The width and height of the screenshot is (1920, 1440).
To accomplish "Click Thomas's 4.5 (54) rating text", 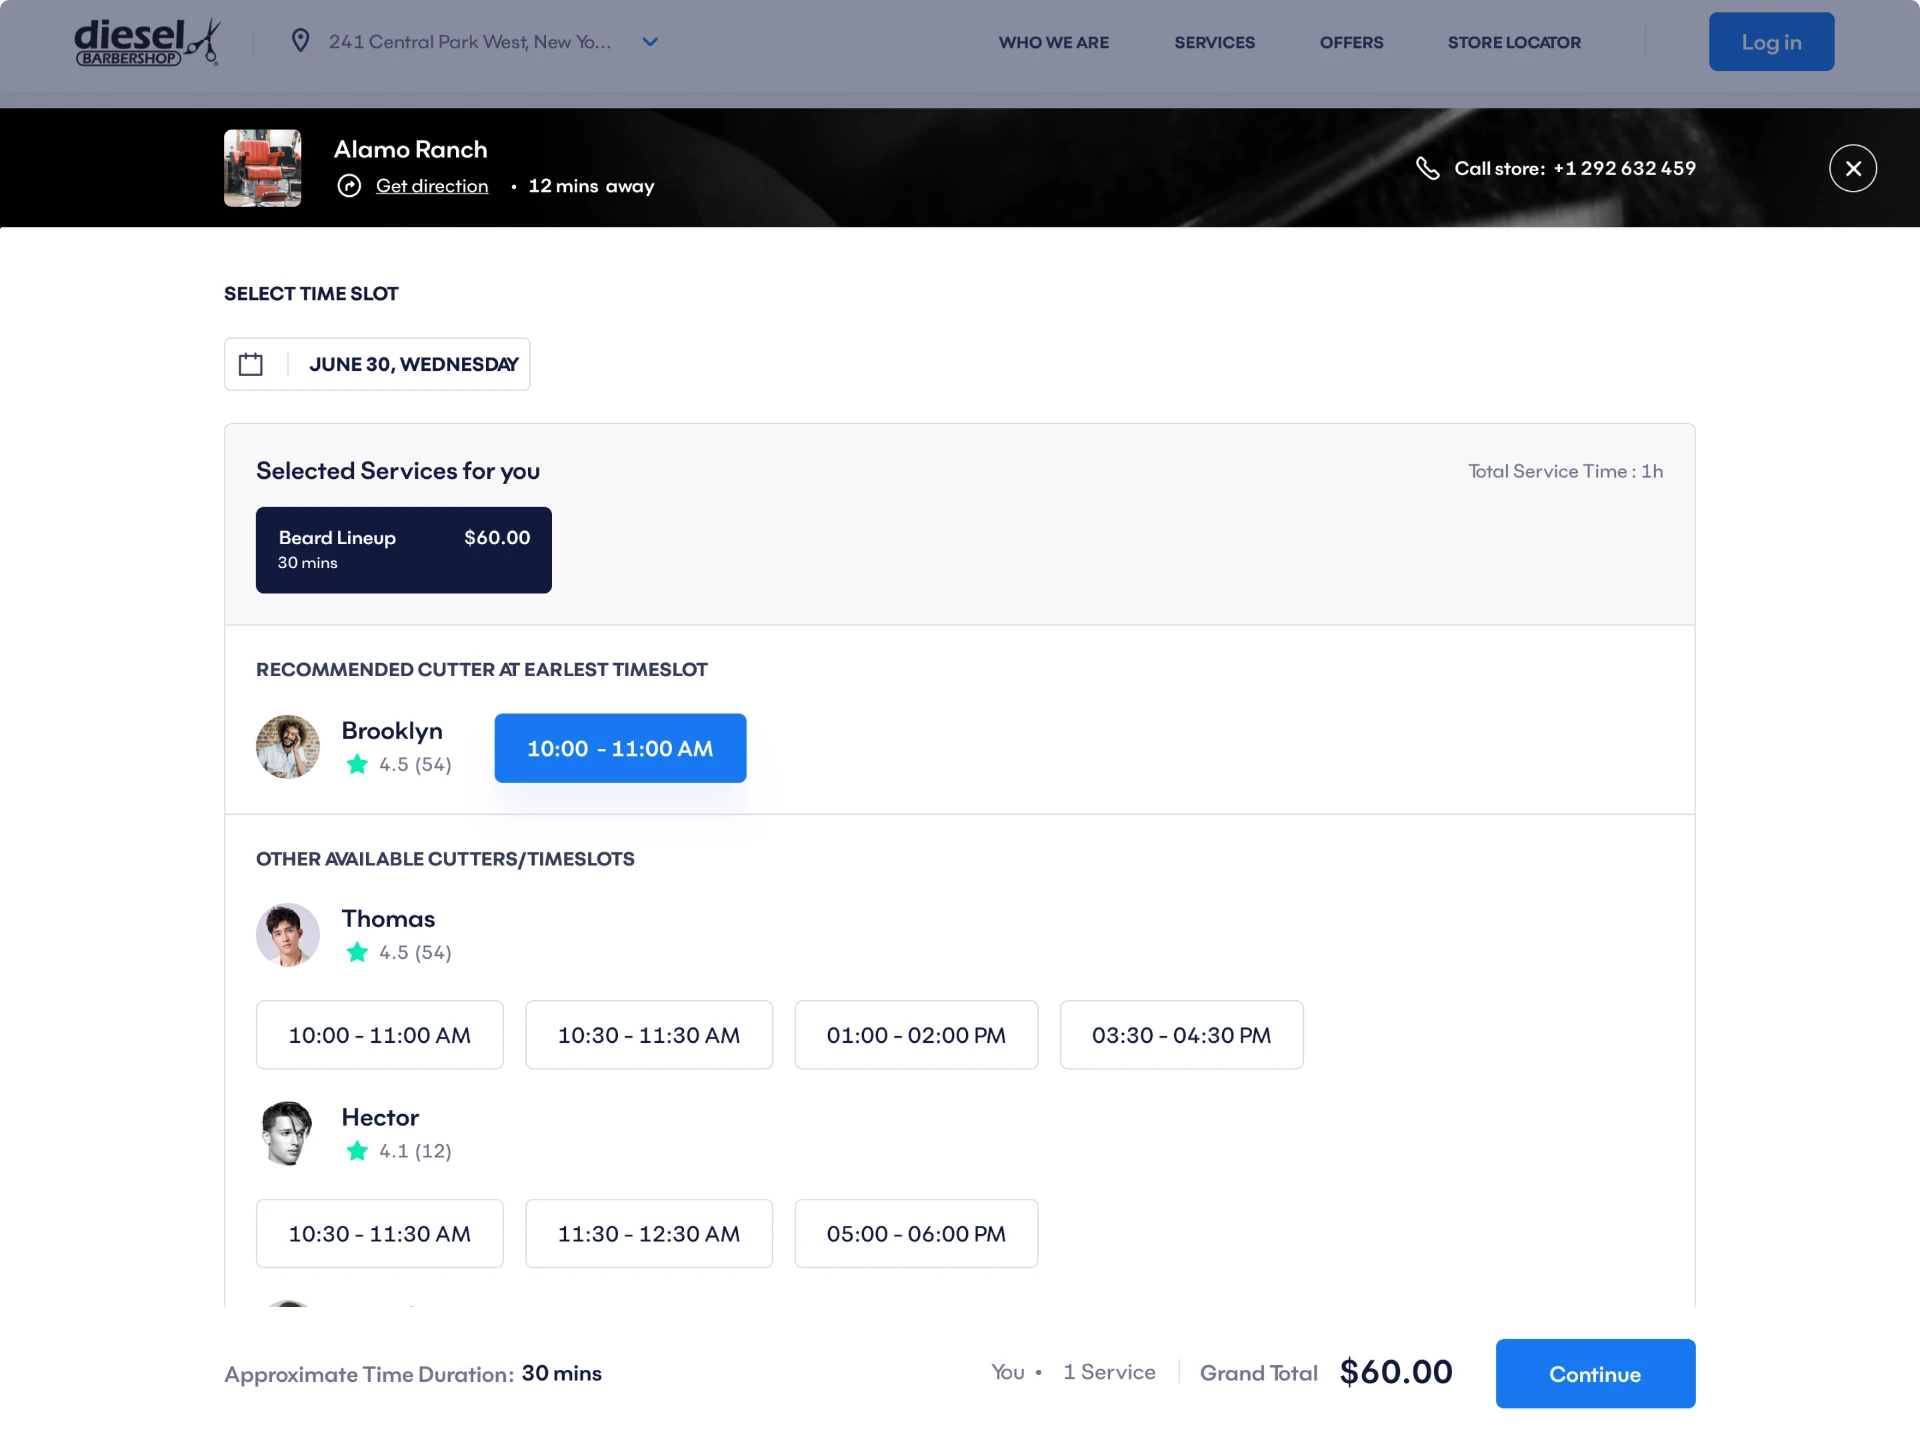I will tap(415, 953).
